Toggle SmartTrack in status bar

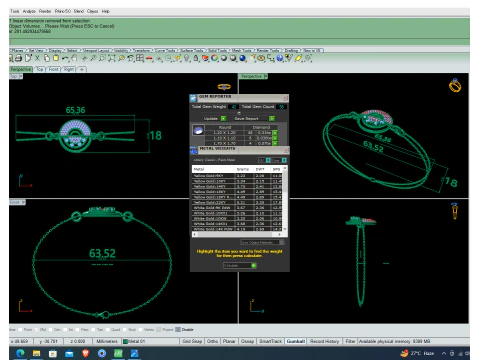270,341
